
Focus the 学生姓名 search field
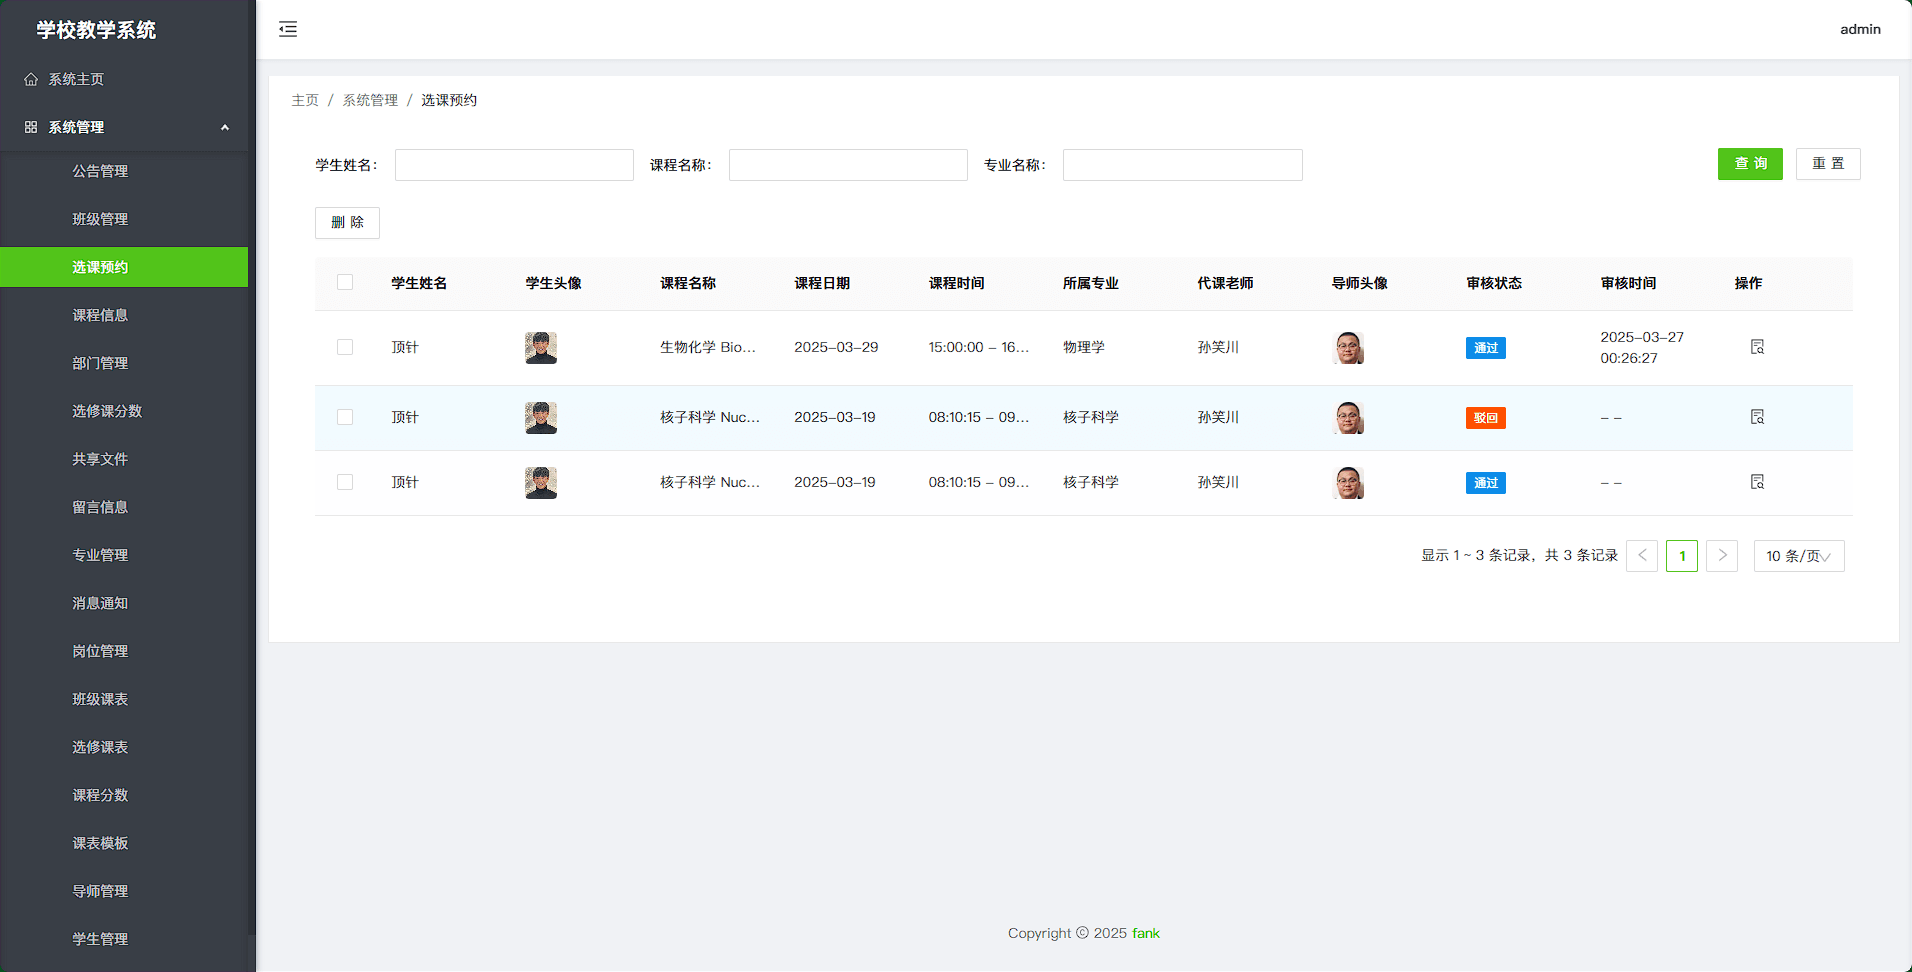[514, 165]
